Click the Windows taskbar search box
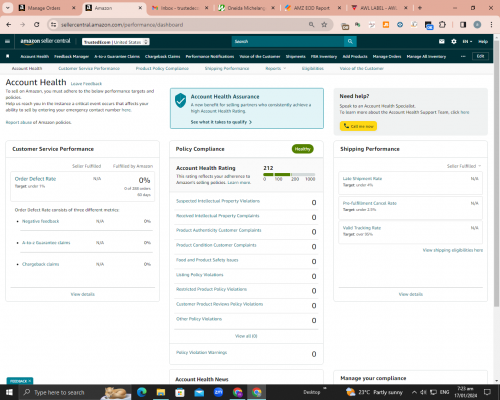 pyautogui.click(x=74, y=392)
